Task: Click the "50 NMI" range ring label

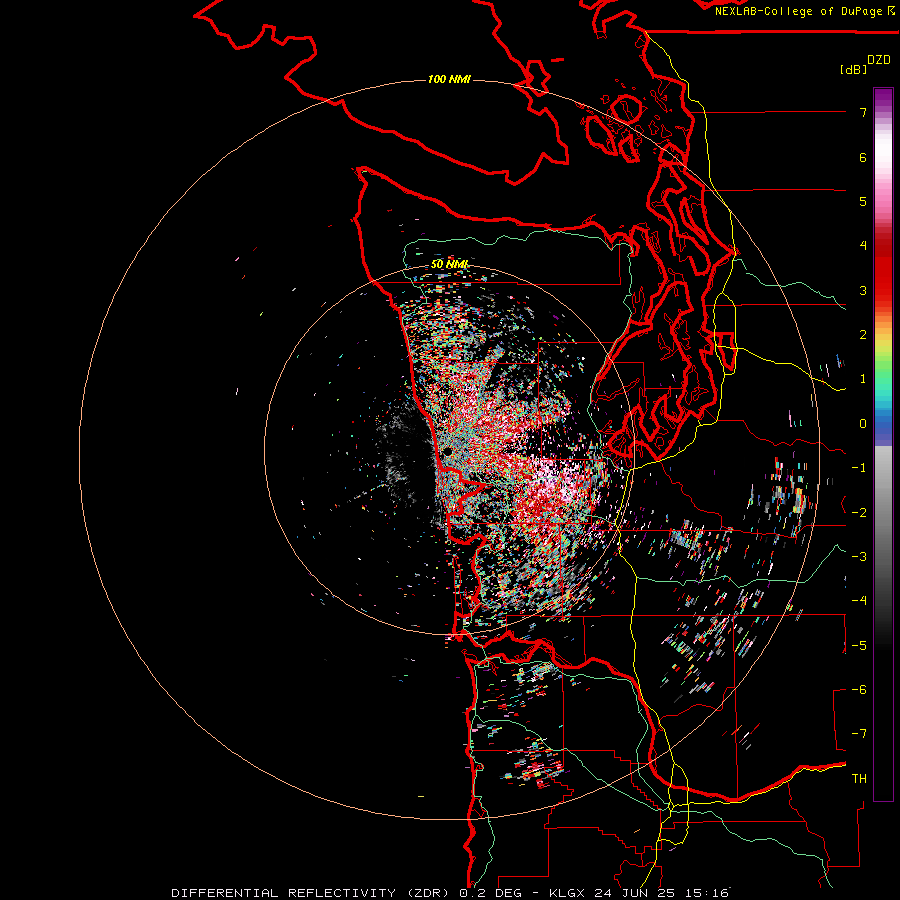Action: point(449,264)
